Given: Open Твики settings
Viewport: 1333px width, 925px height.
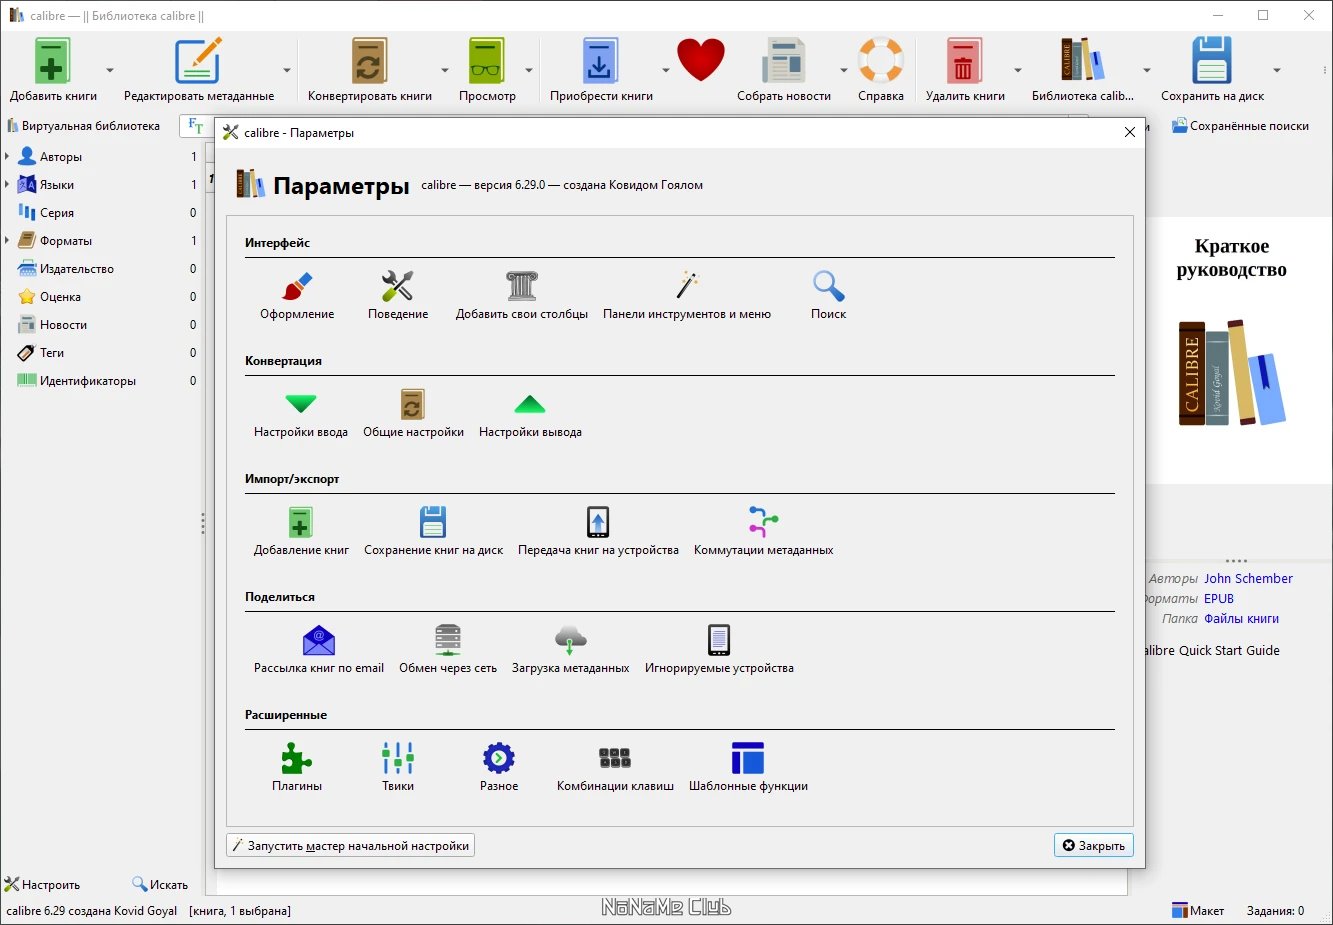Looking at the screenshot, I should click(x=397, y=768).
